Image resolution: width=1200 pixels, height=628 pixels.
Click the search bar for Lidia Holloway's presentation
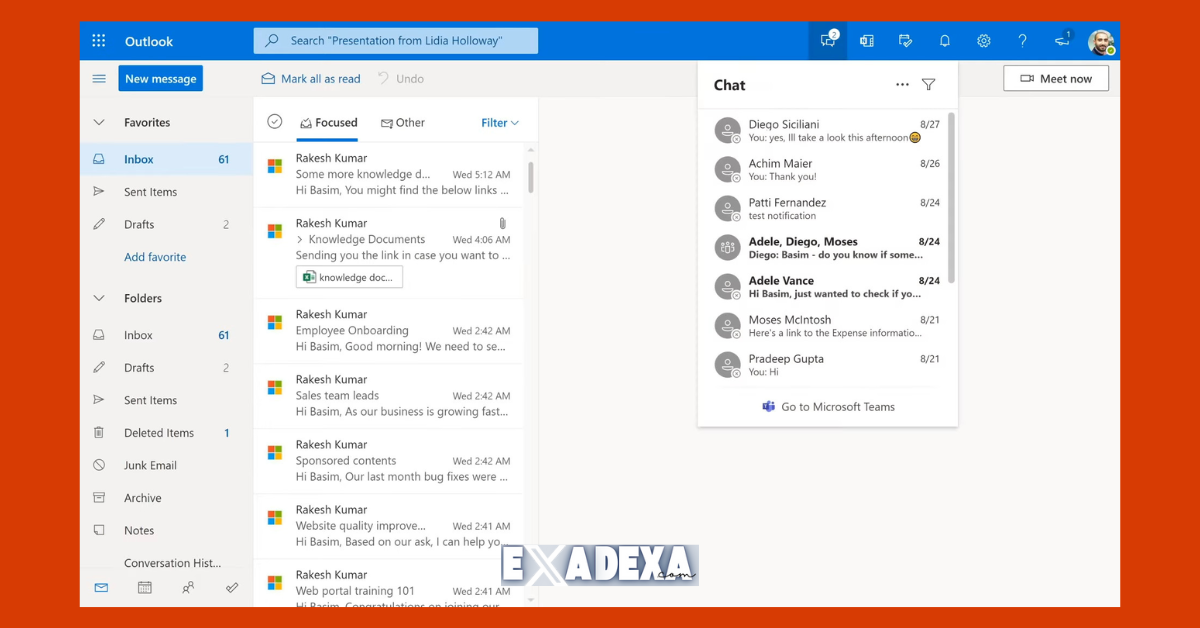[395, 41]
